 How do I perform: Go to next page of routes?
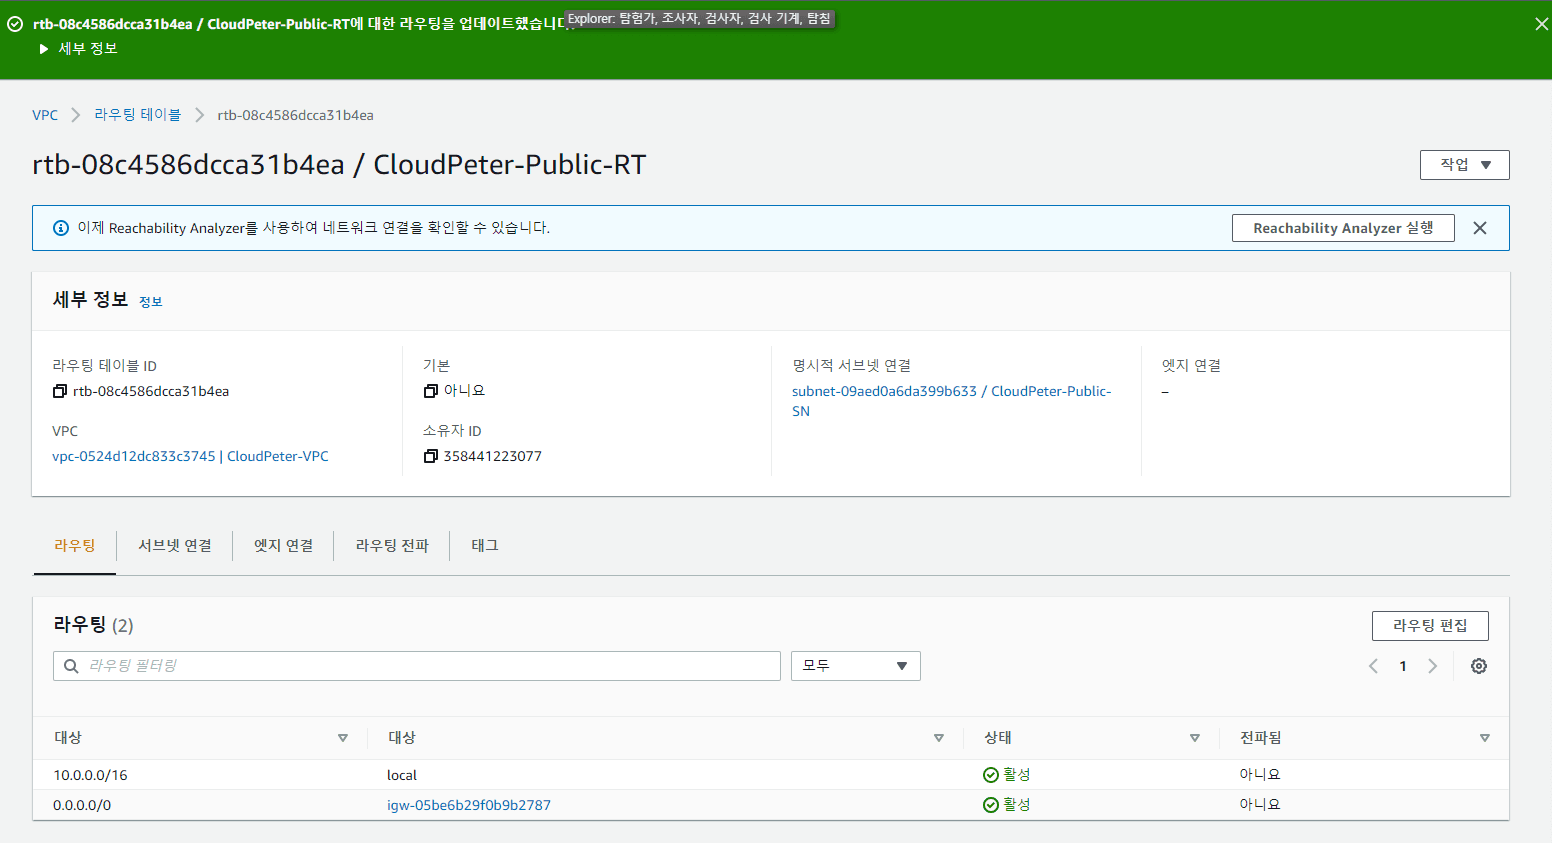pos(1432,666)
